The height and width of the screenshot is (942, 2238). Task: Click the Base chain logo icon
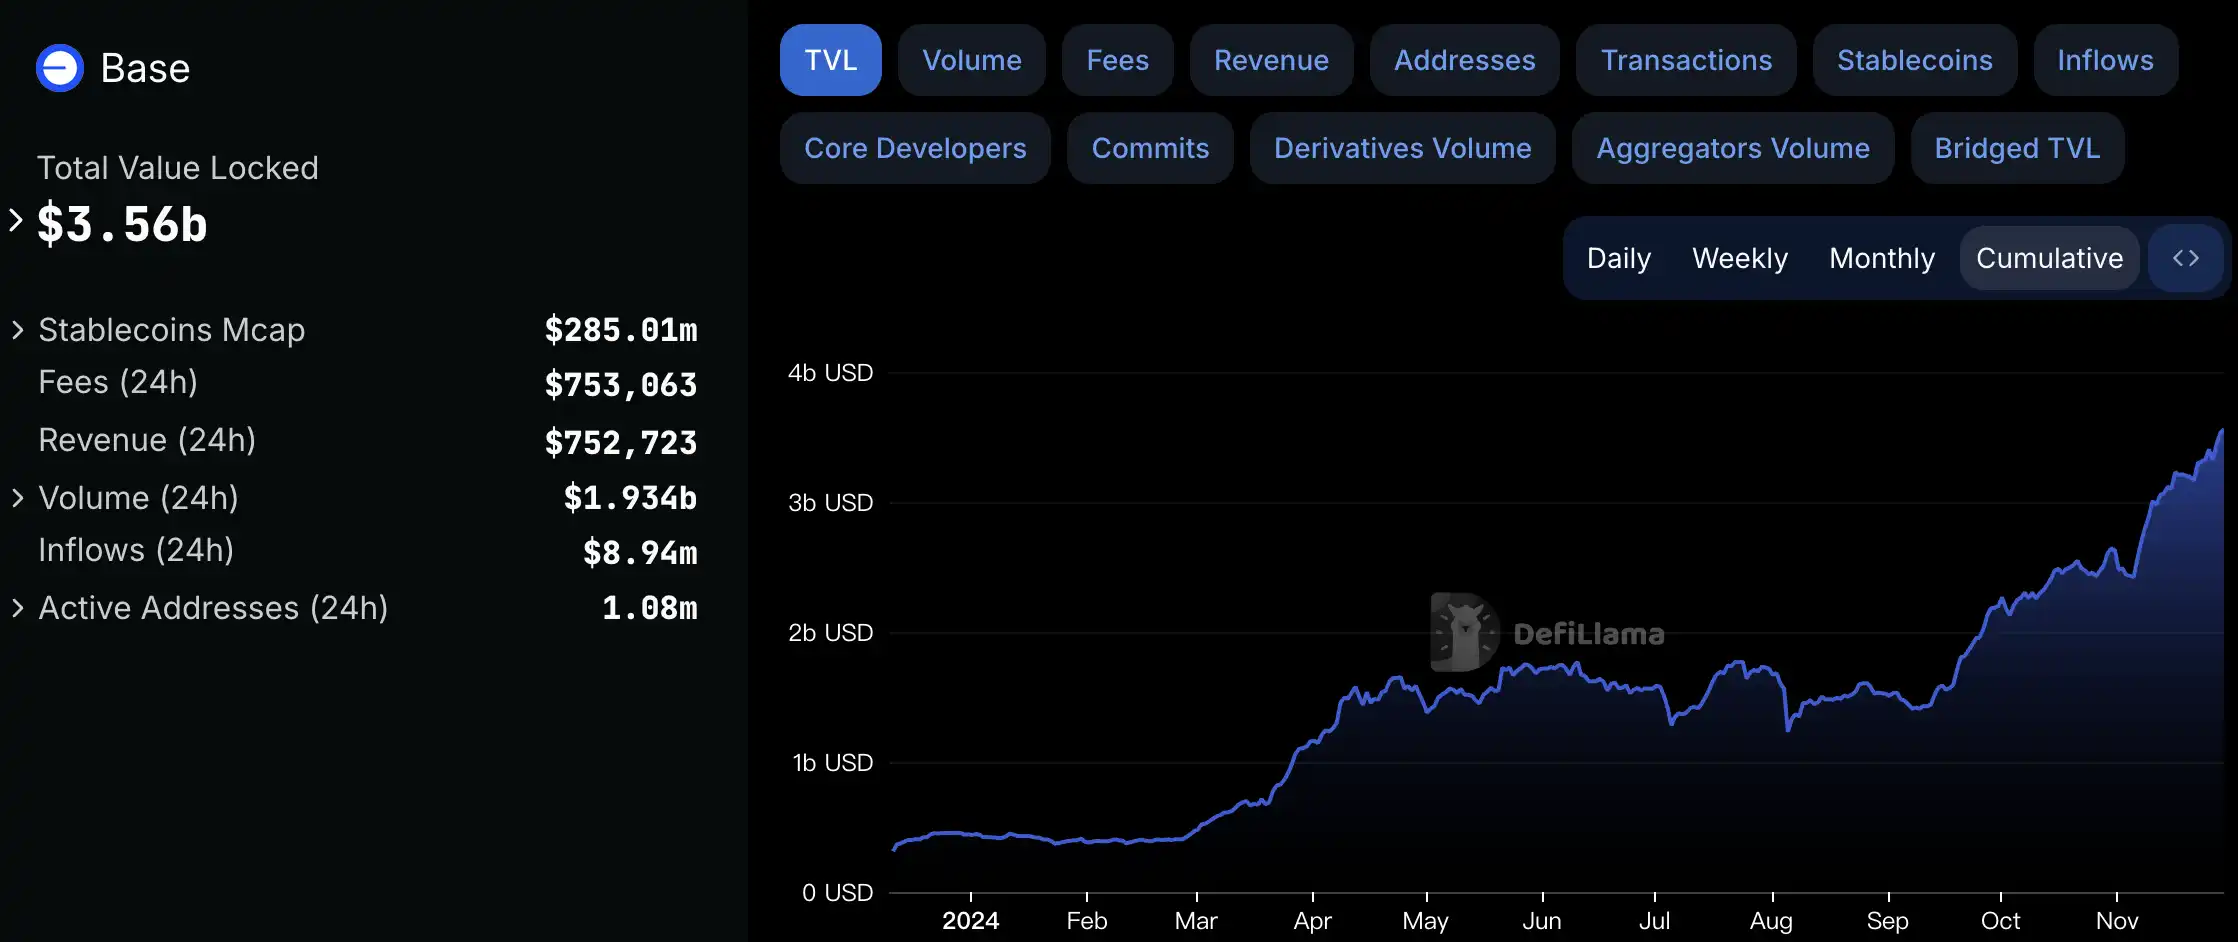(59, 68)
